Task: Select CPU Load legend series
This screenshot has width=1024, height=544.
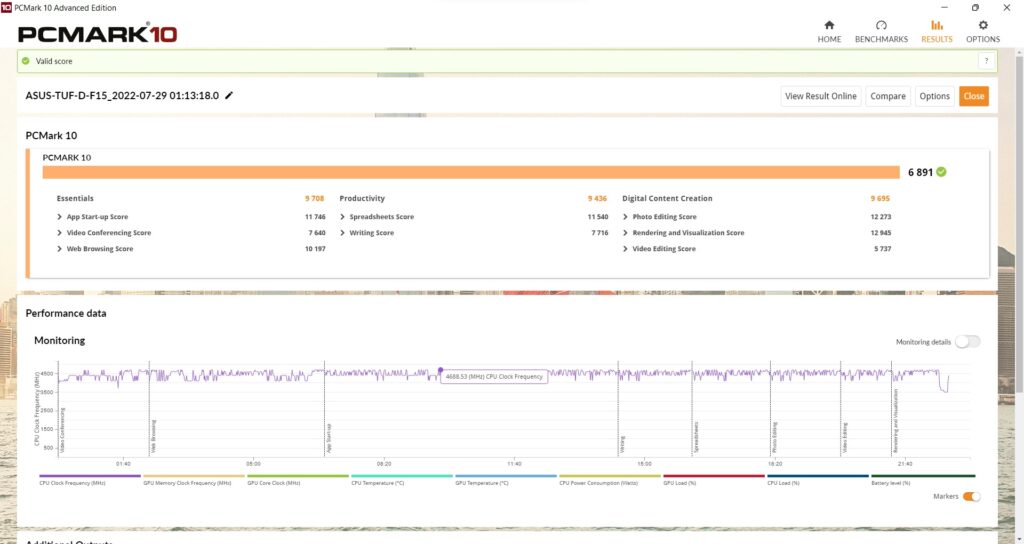Action: [x=818, y=480]
